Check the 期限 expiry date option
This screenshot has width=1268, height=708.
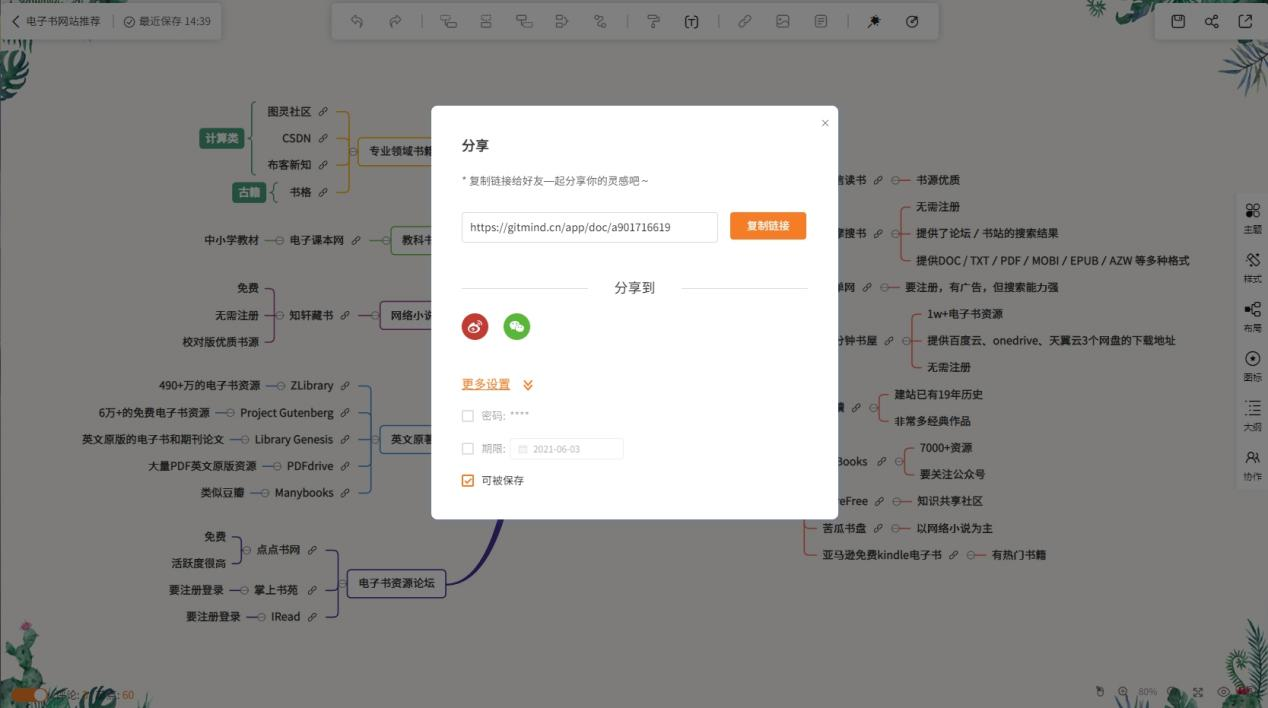coord(467,448)
